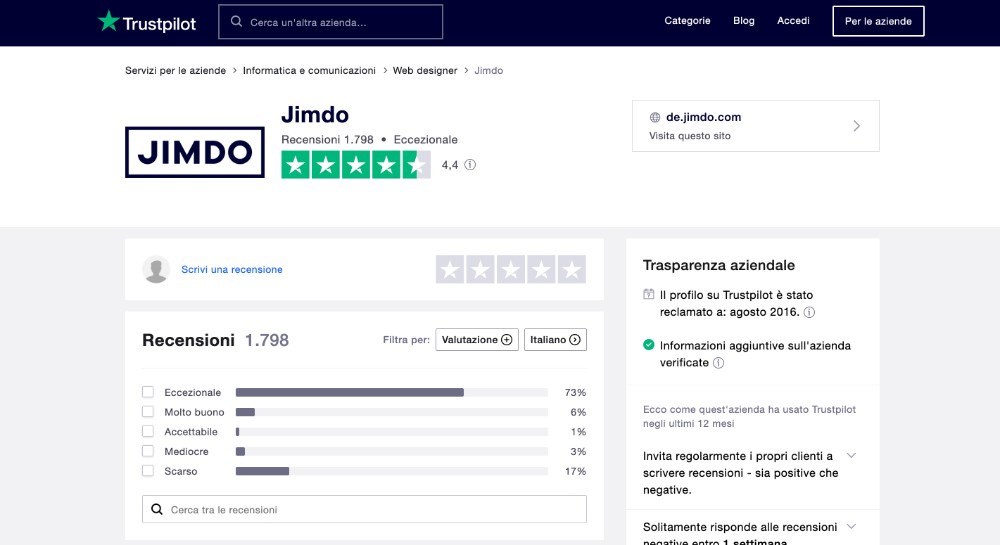The width and height of the screenshot is (1000, 545).
Task: Click the Accettabile 1% rating bar
Action: [x=392, y=432]
